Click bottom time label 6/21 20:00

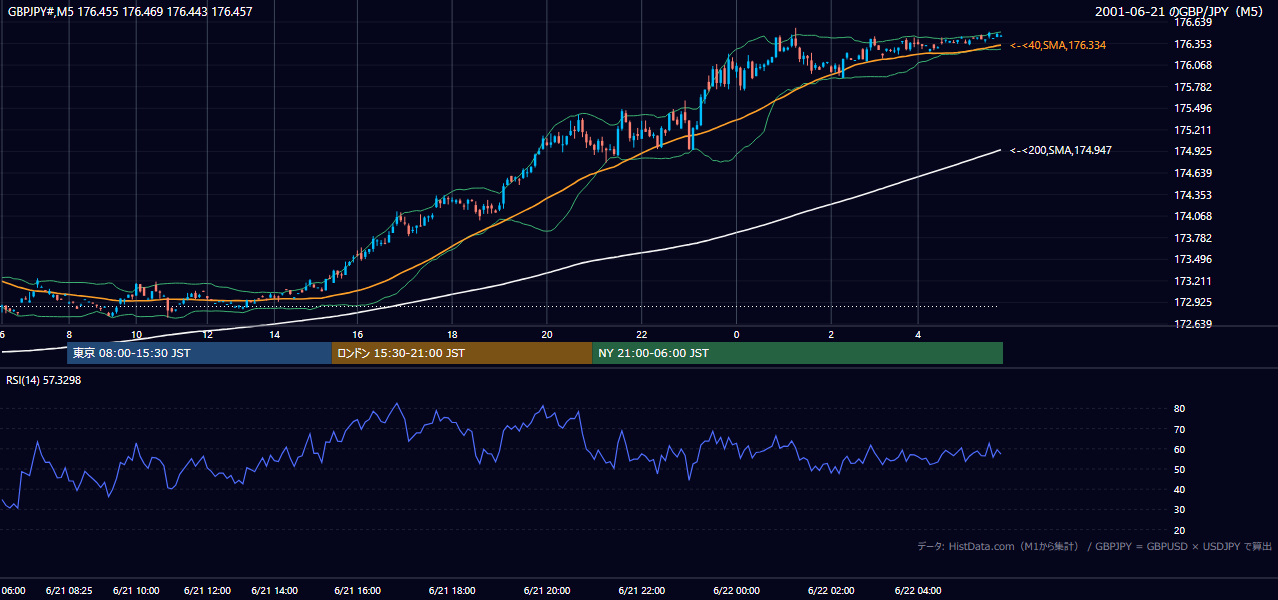(x=546, y=591)
